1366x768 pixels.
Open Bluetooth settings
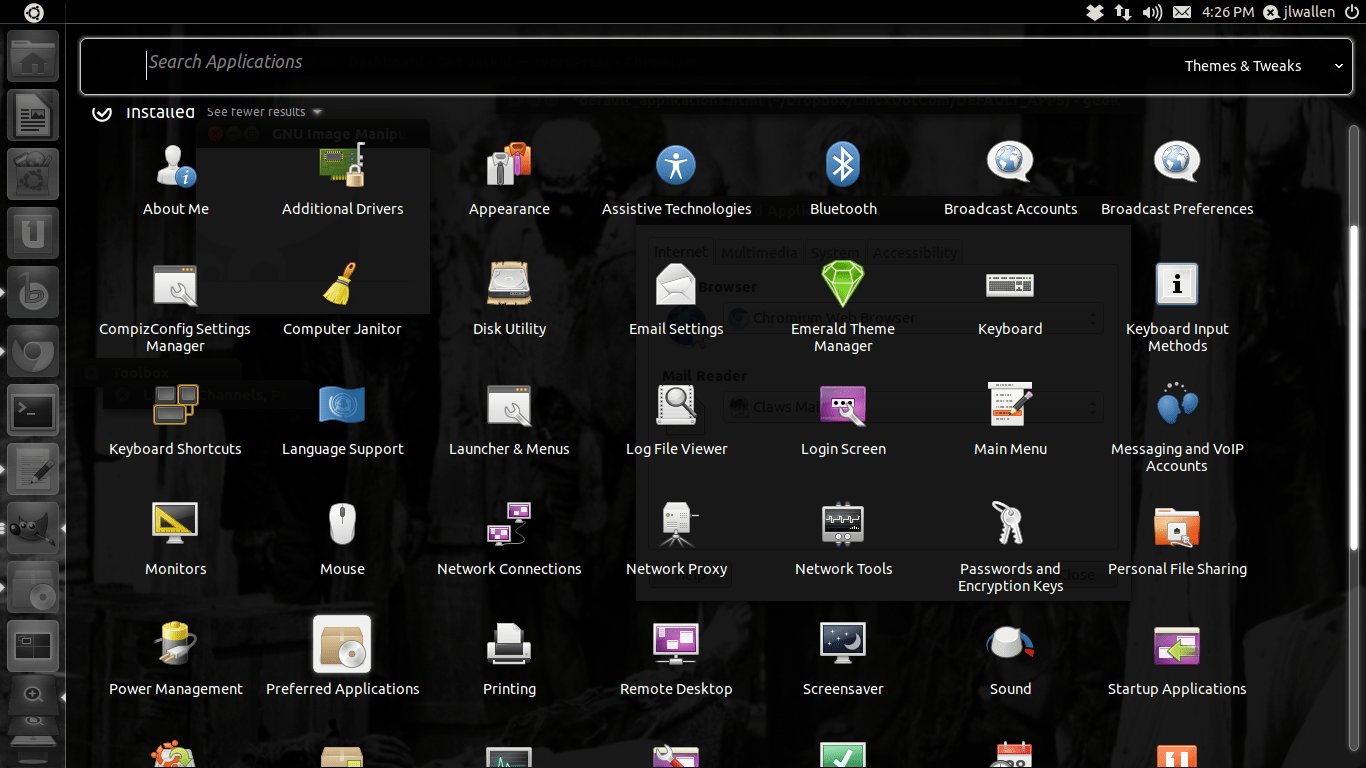pos(843,165)
